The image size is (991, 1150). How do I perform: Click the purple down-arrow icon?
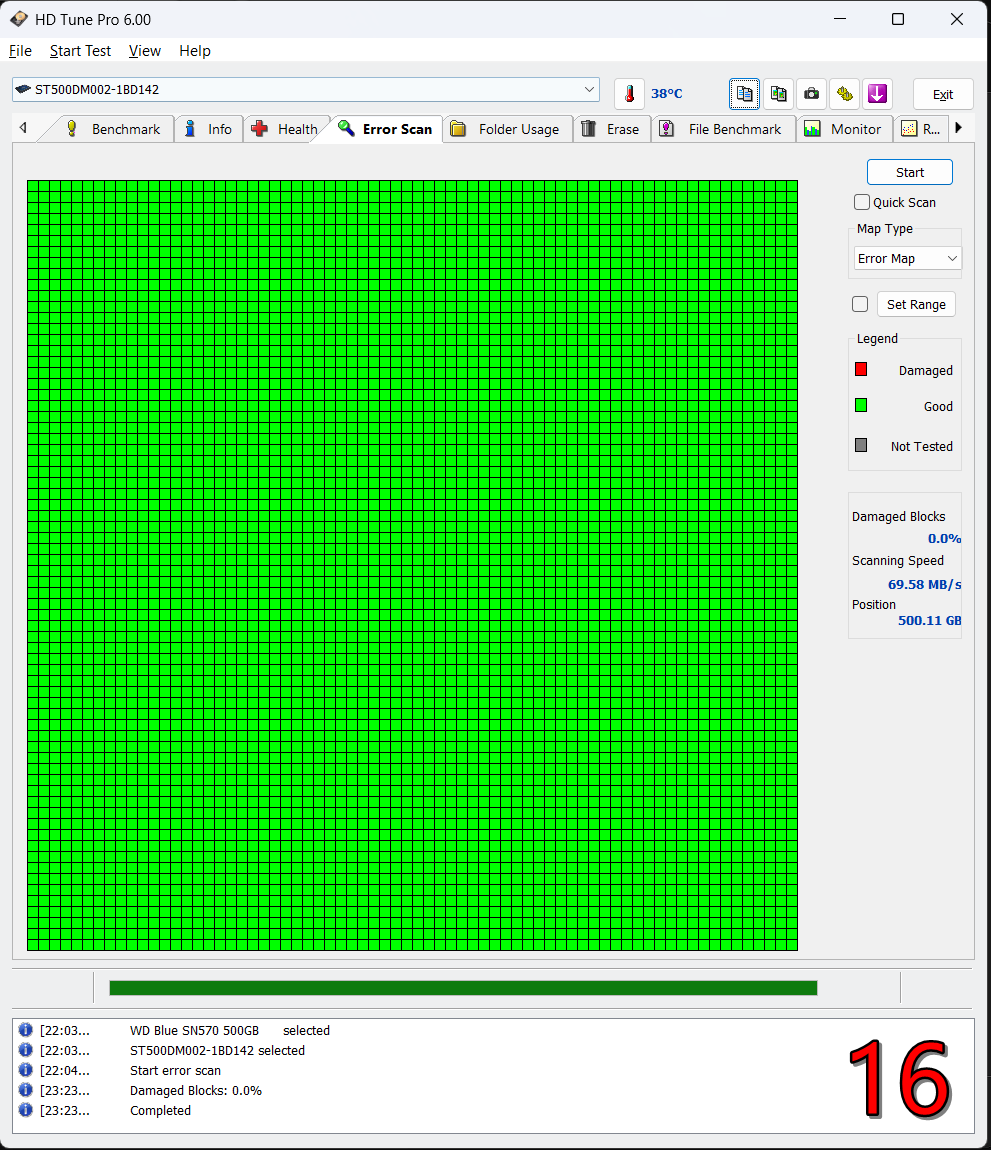(x=877, y=94)
